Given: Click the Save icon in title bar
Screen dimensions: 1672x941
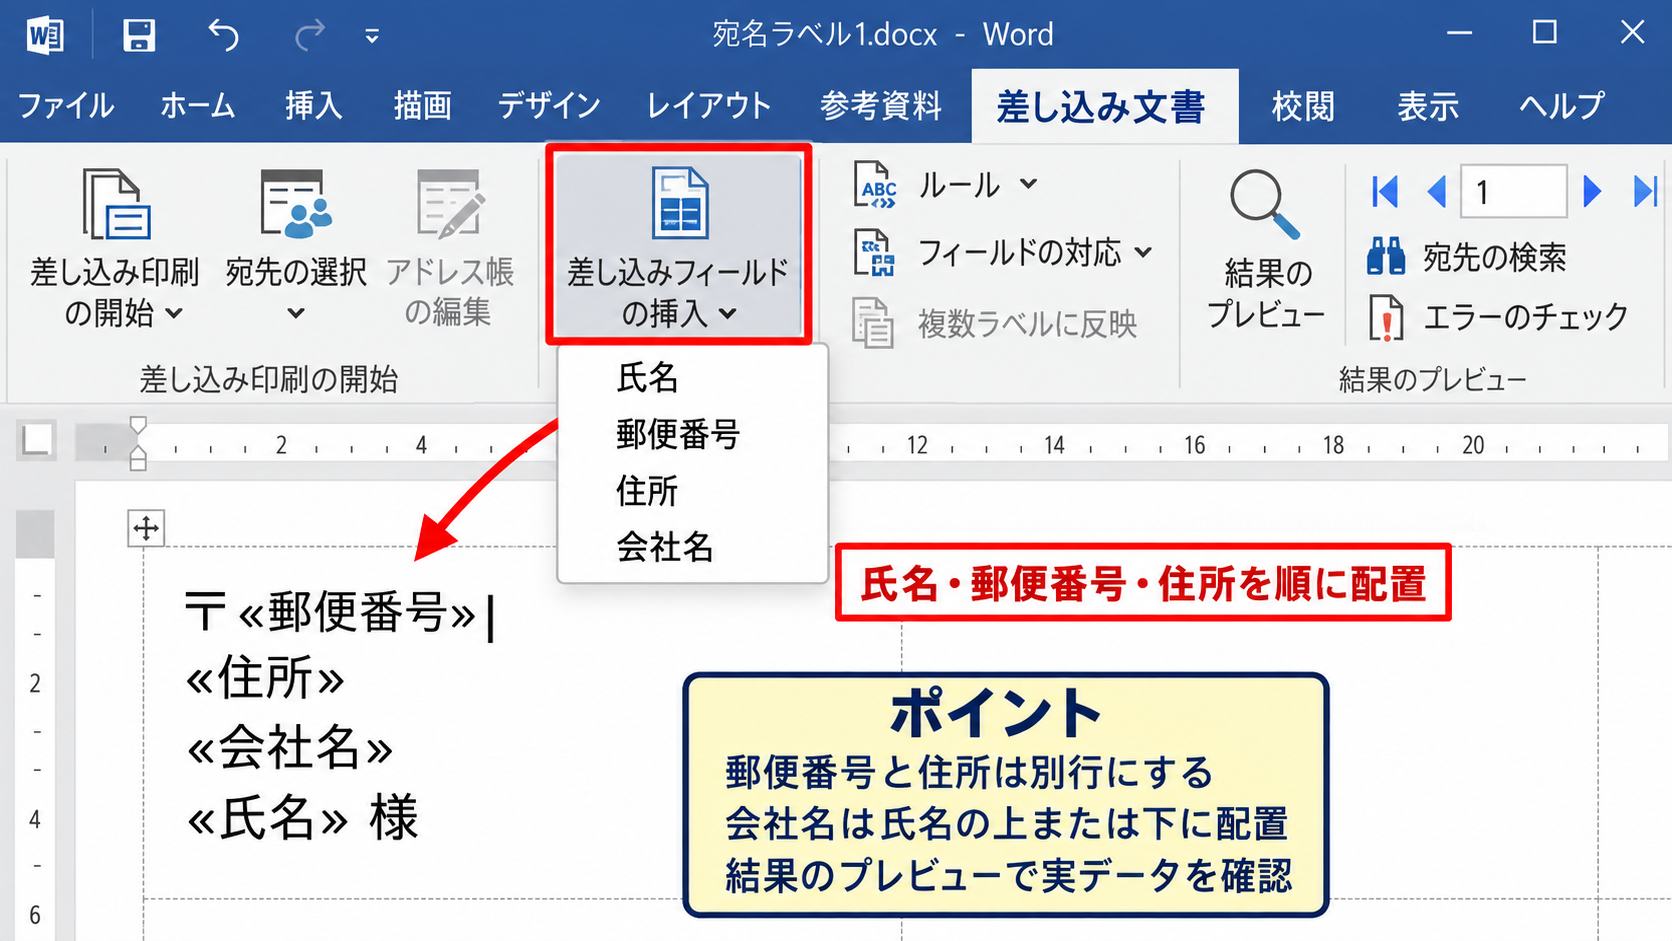Looking at the screenshot, I should pos(138,35).
